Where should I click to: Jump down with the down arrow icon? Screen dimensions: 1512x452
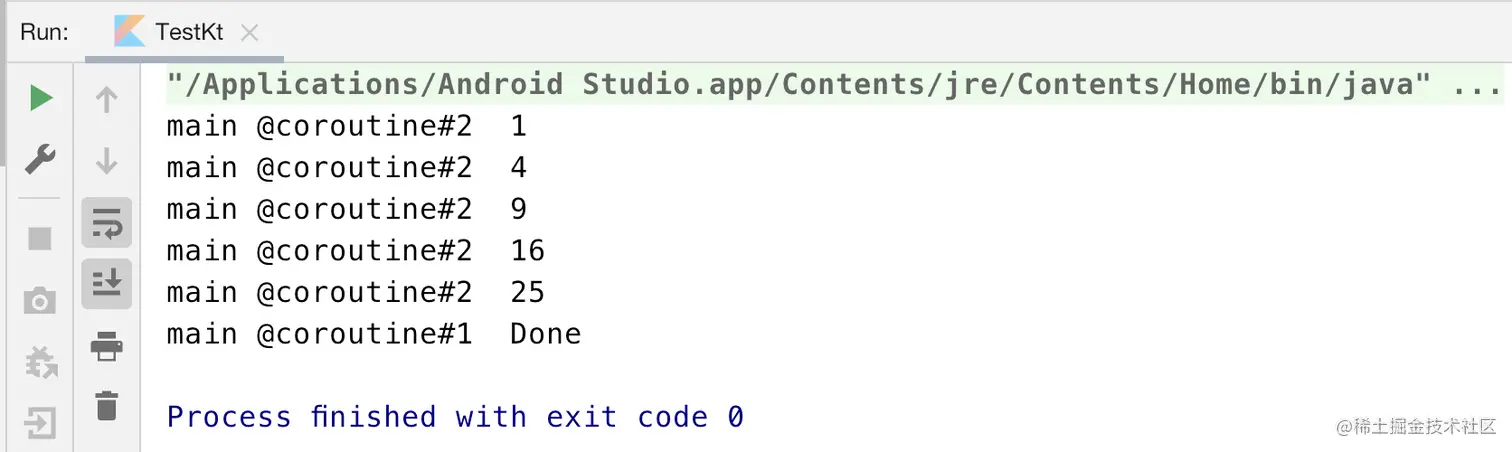pyautogui.click(x=106, y=160)
